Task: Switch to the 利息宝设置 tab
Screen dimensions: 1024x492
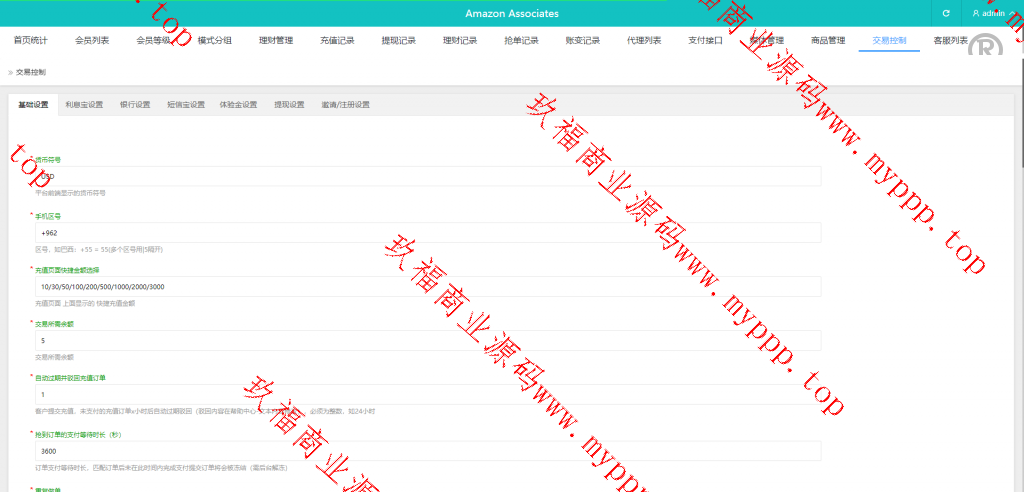Action: pos(84,104)
